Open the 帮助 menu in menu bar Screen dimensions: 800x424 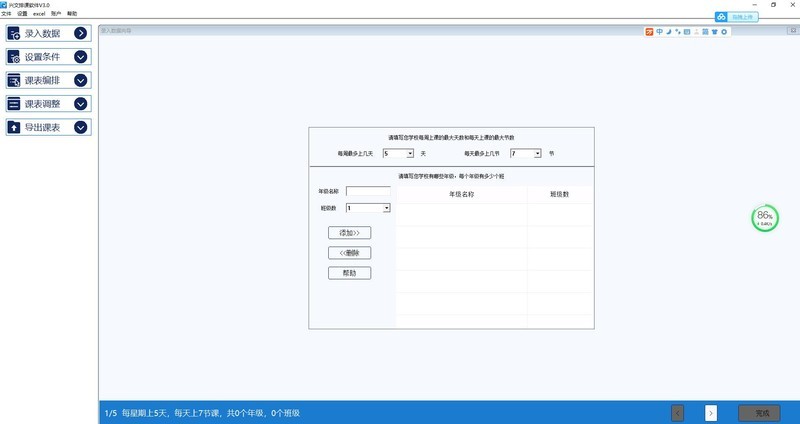(72, 14)
